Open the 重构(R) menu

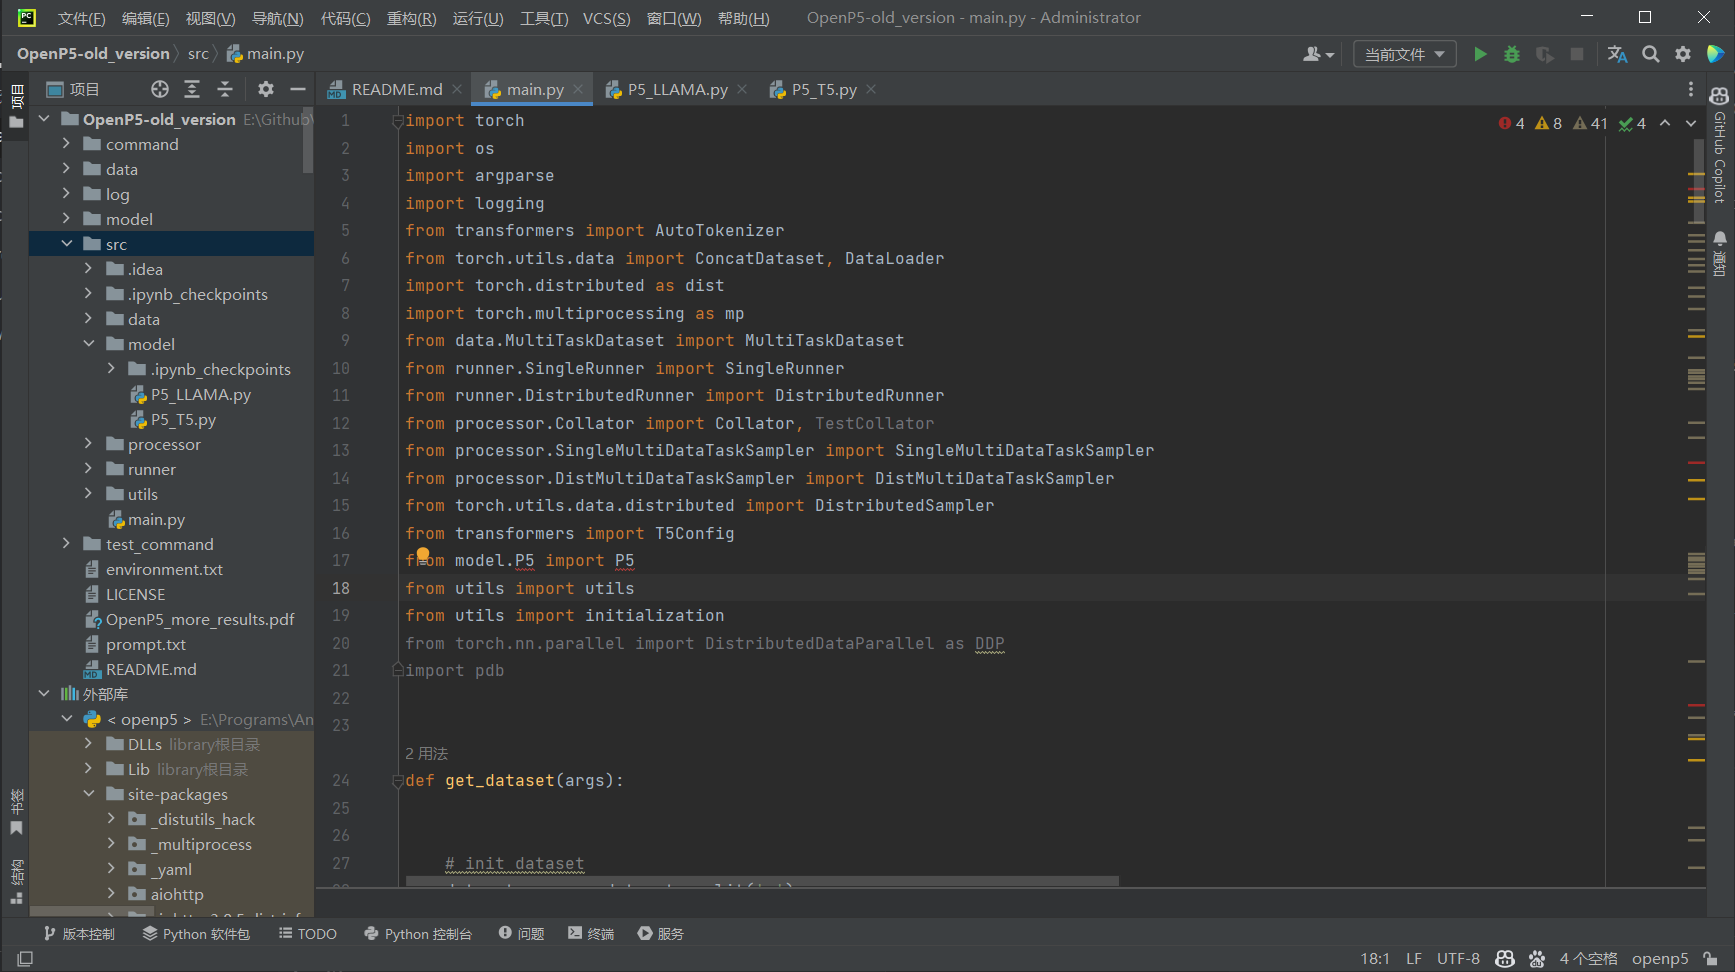[x=411, y=18]
